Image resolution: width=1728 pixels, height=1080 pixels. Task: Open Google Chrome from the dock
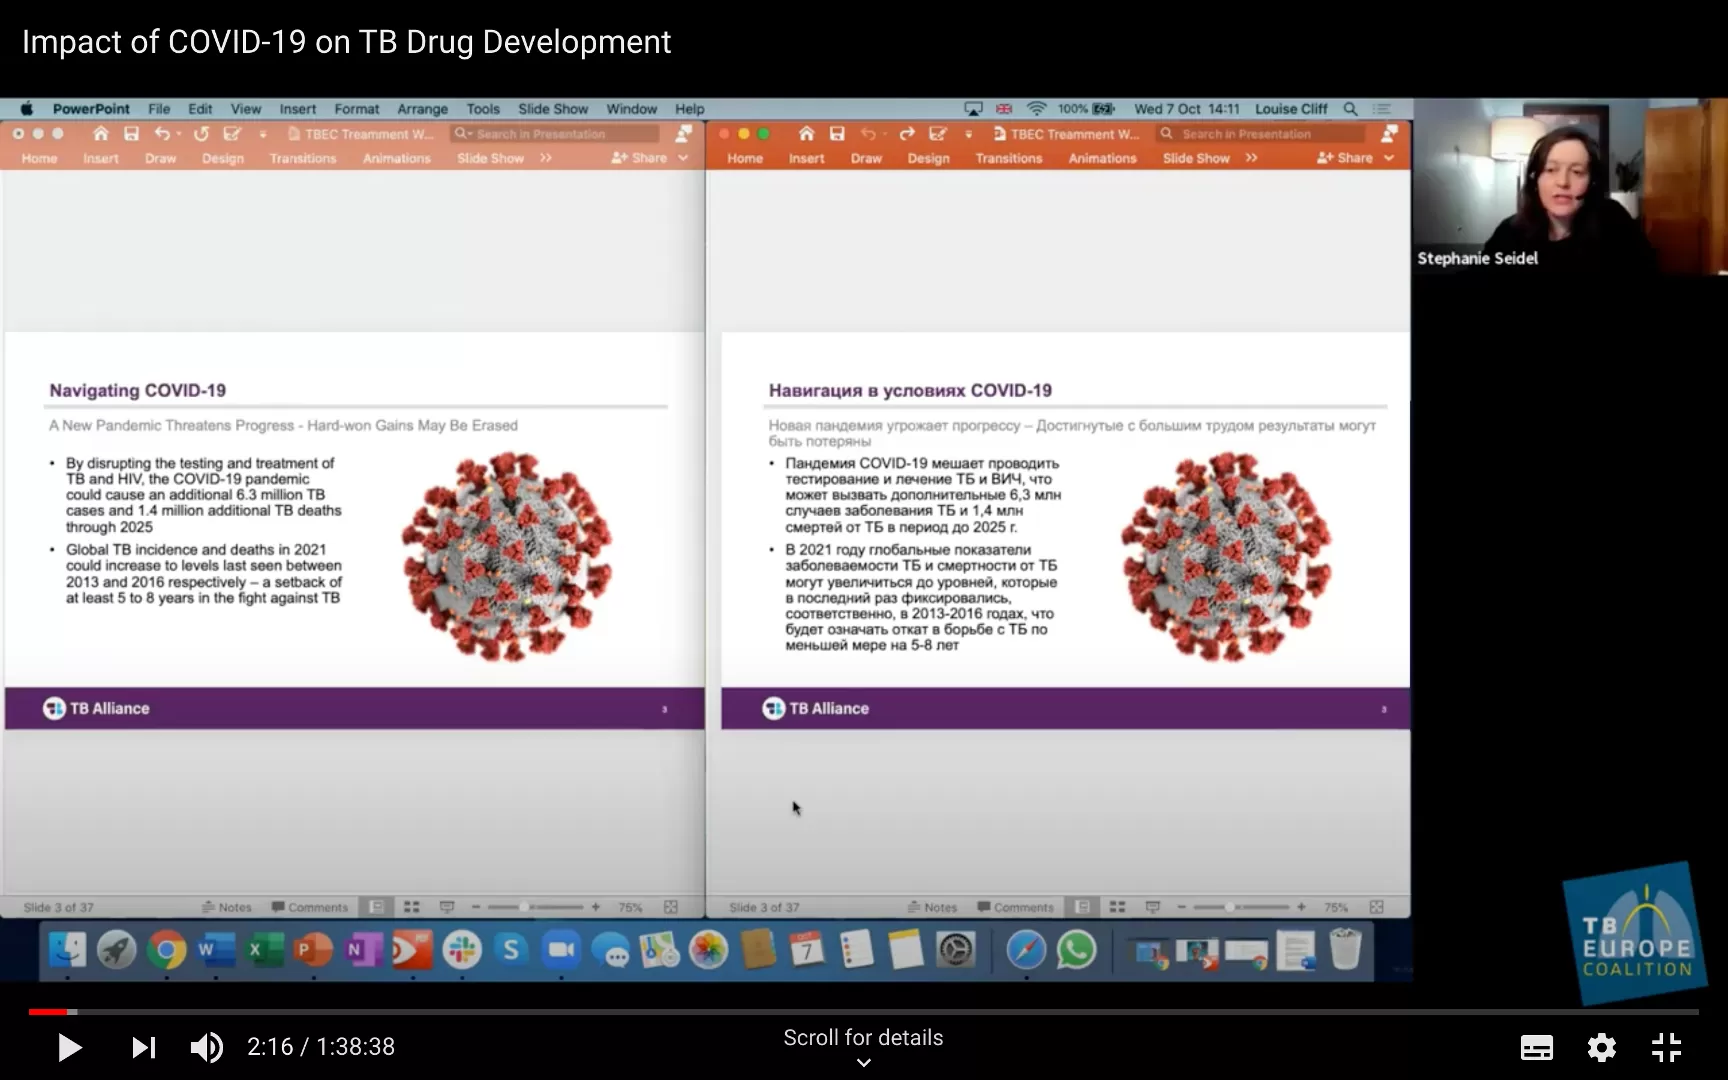166,950
